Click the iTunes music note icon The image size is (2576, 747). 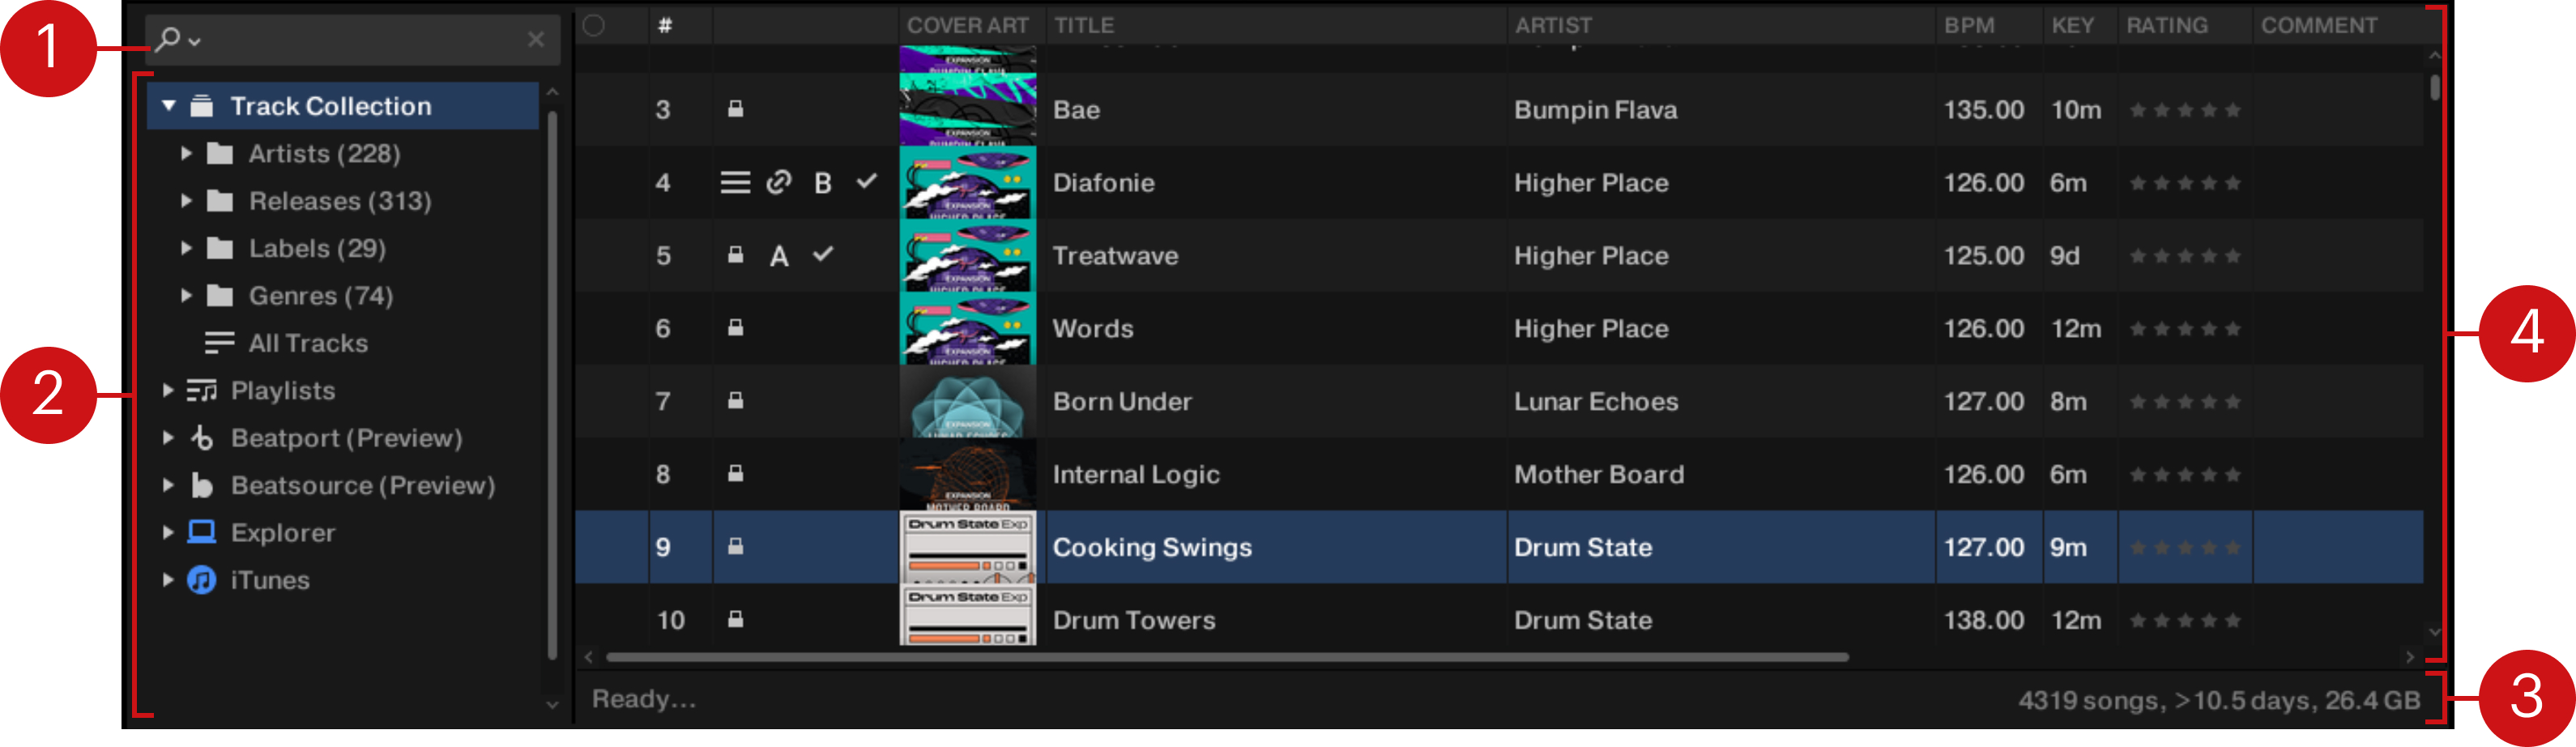pyautogui.click(x=202, y=580)
